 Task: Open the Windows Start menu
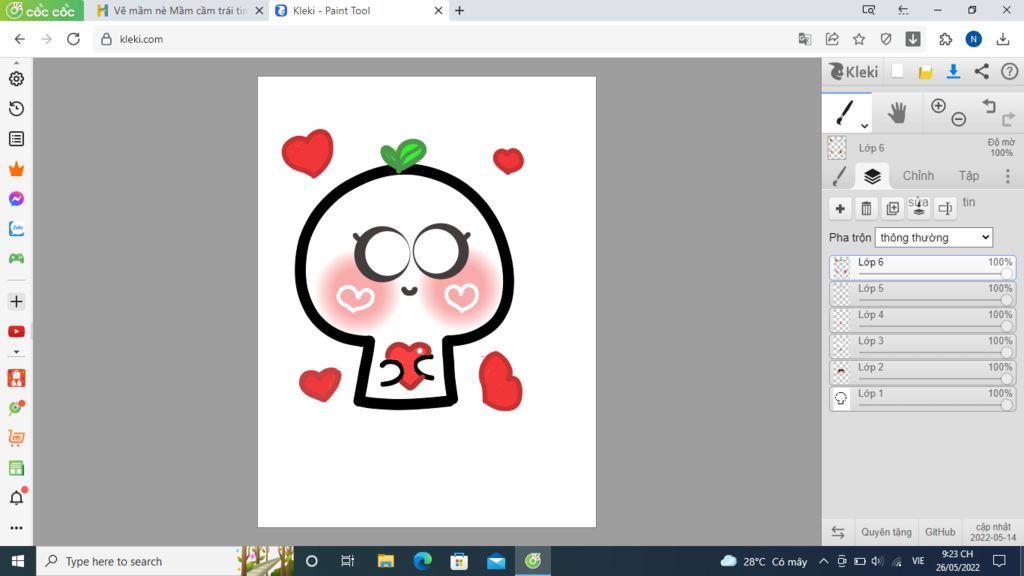click(x=18, y=561)
